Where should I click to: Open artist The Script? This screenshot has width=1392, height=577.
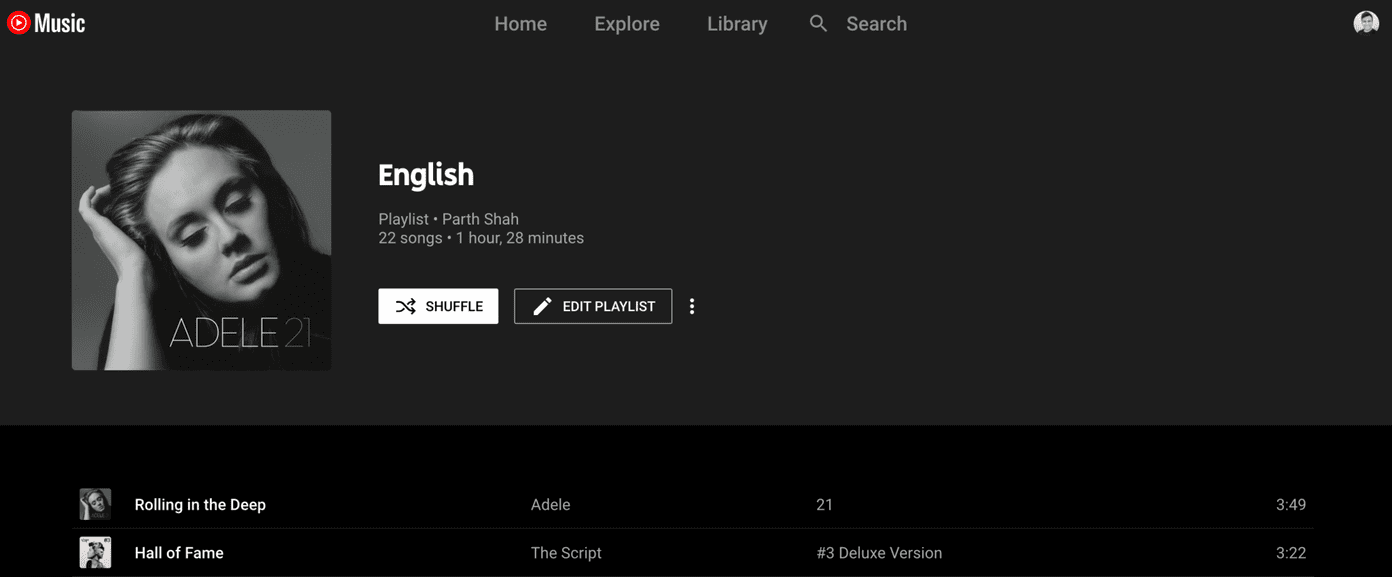(566, 553)
